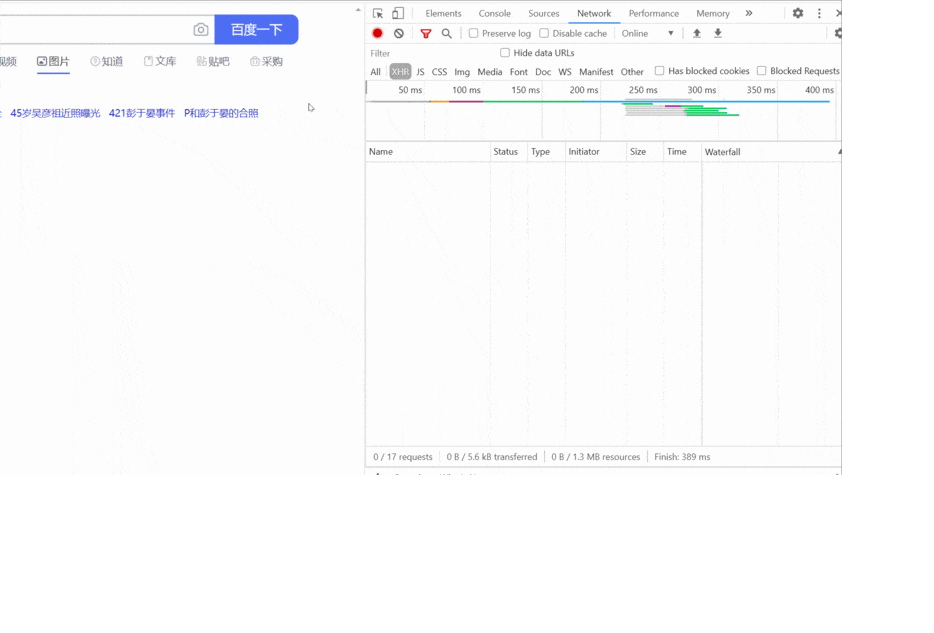
Task: Open DevTools settings gear icon
Action: pyautogui.click(x=798, y=13)
